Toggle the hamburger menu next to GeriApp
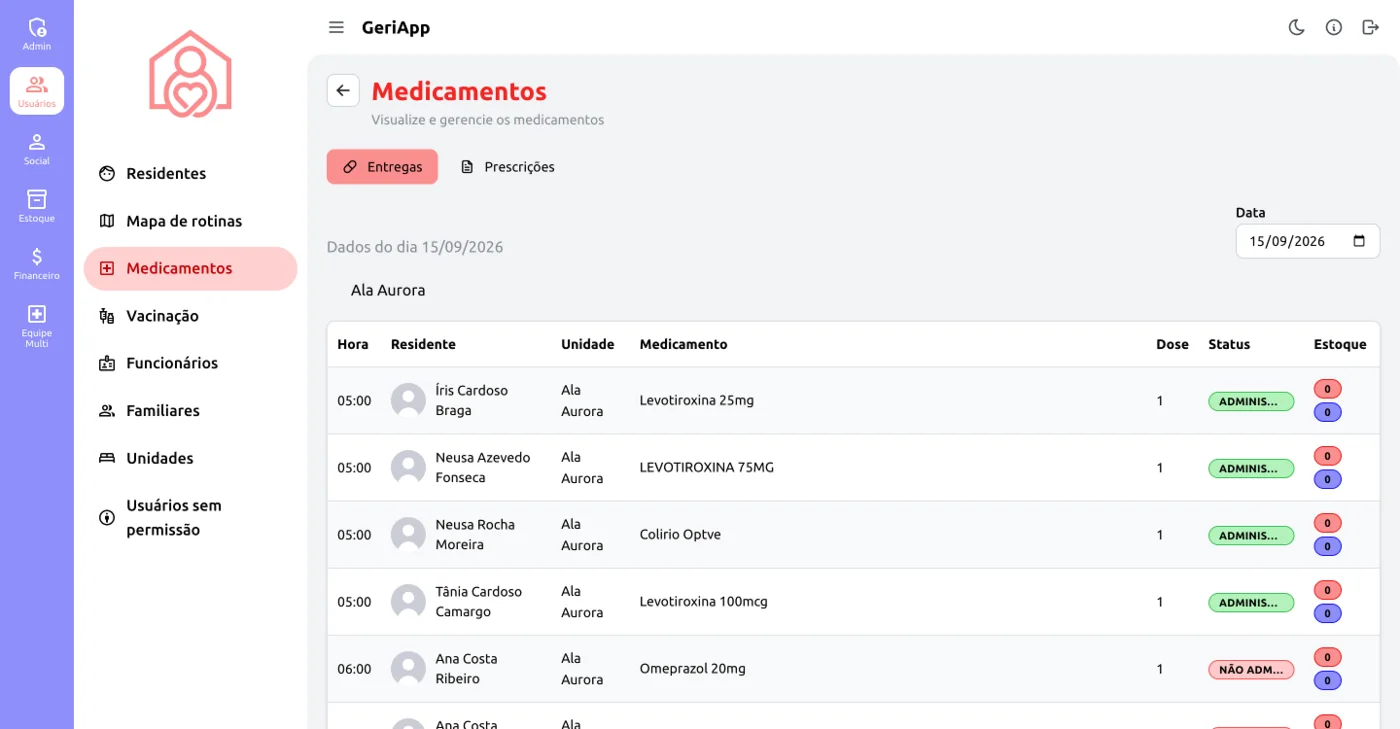The width and height of the screenshot is (1400, 729). 336,28
